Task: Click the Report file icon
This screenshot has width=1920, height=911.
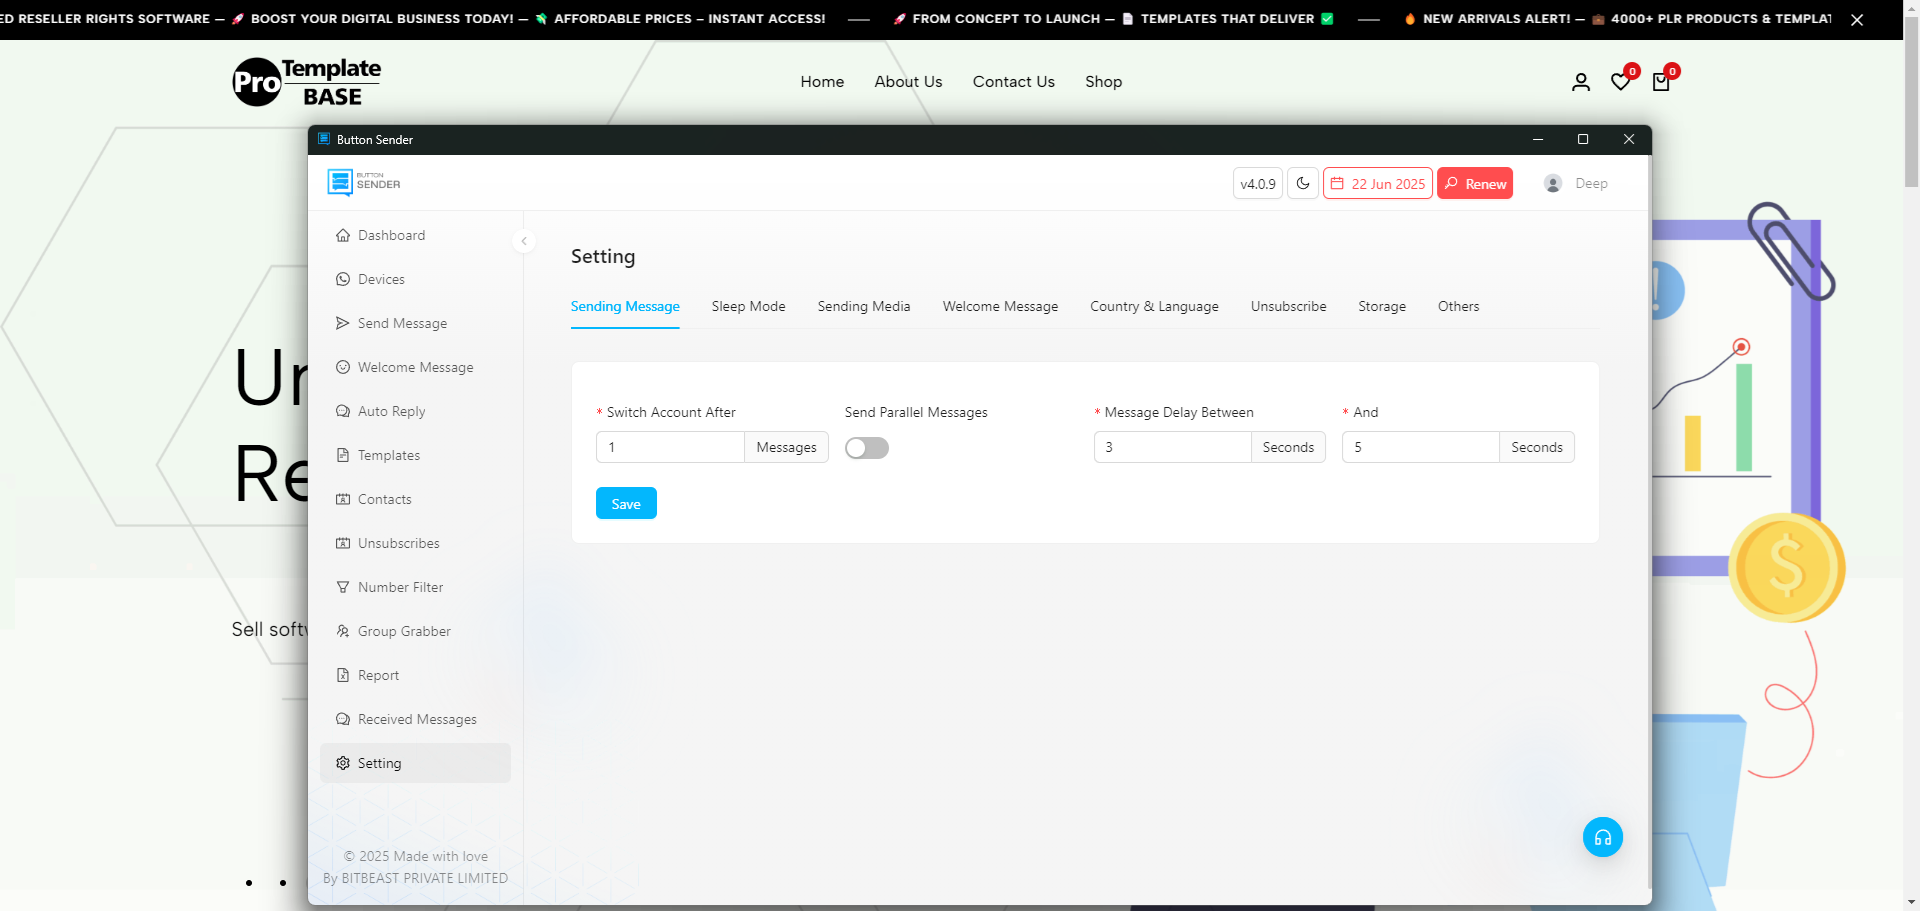Action: click(x=343, y=675)
